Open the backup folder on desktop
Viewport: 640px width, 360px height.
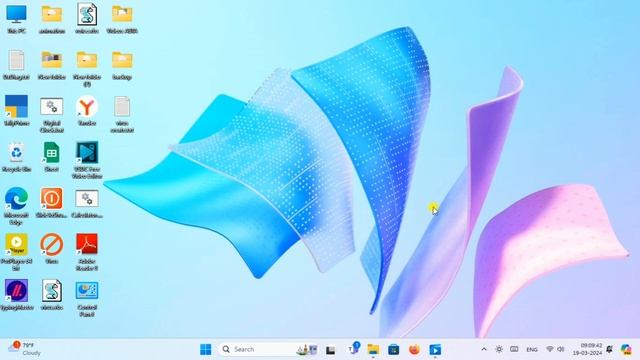(x=122, y=64)
